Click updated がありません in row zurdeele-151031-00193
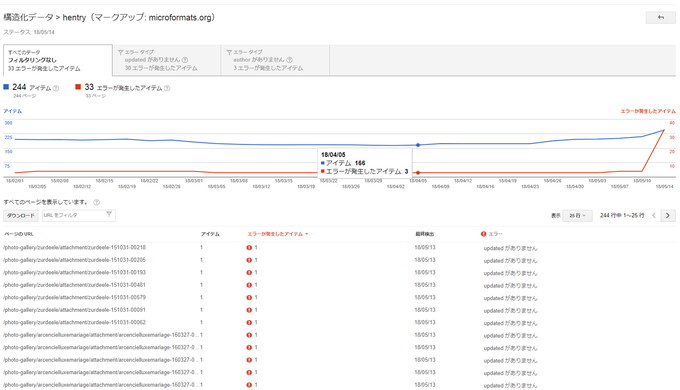 [x=510, y=273]
